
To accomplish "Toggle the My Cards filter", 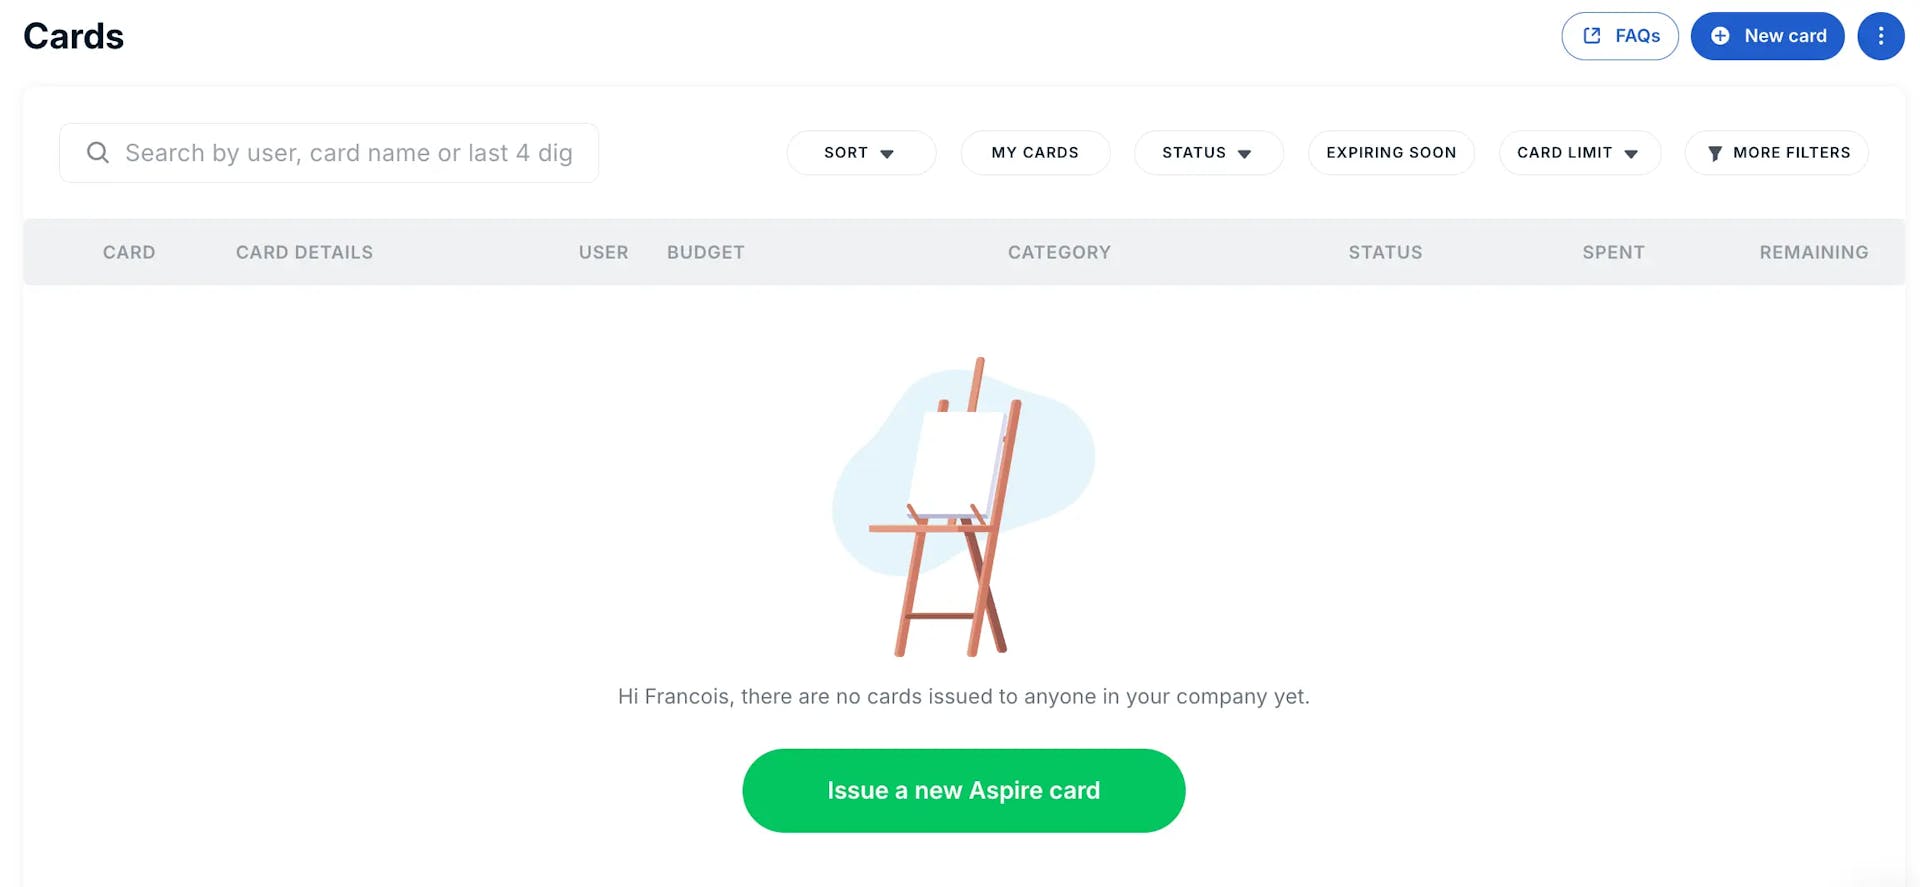I will point(1035,152).
